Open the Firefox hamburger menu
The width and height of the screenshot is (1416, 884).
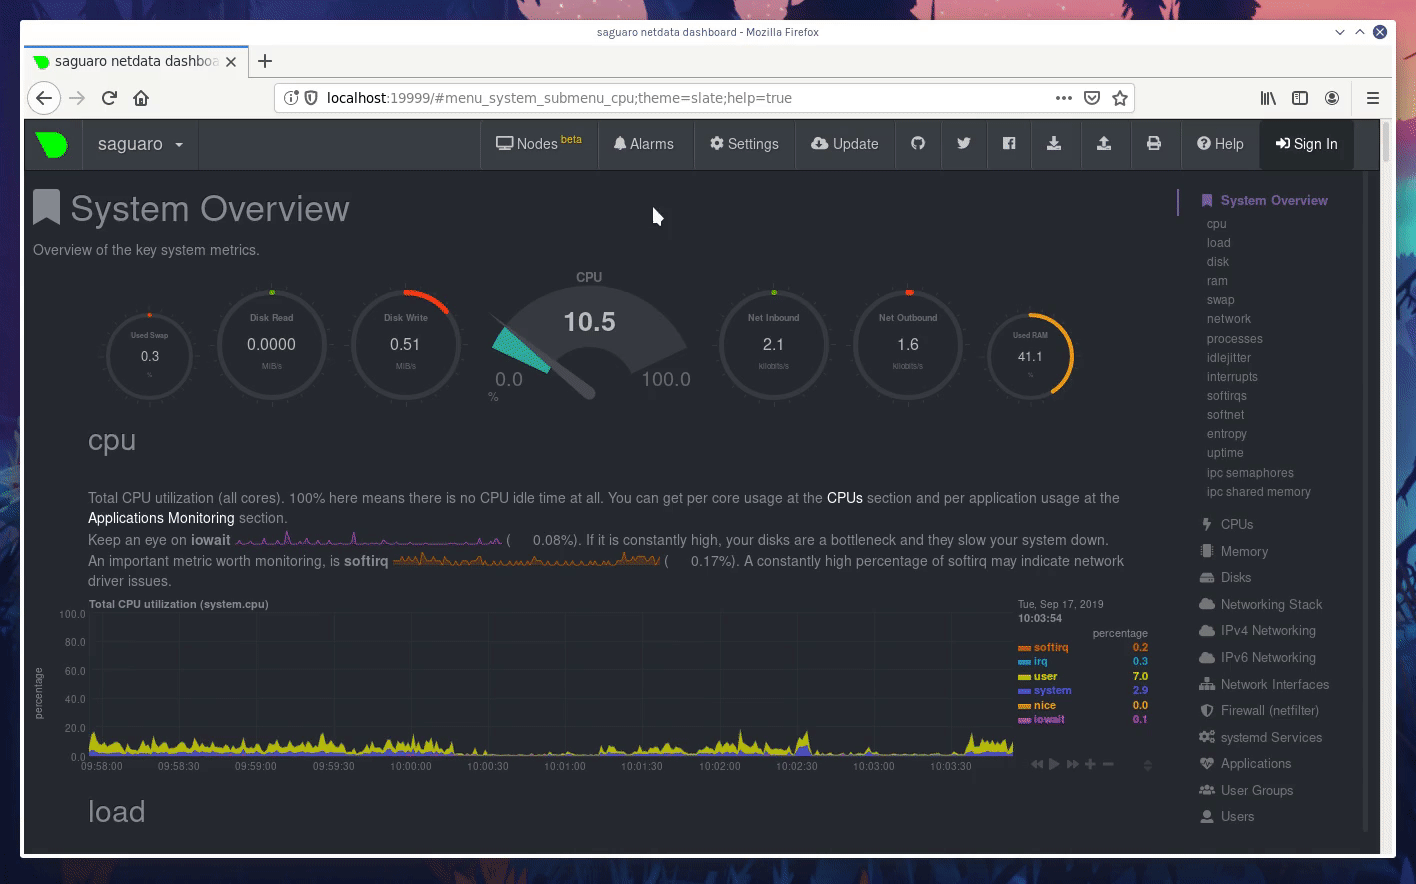(x=1373, y=98)
